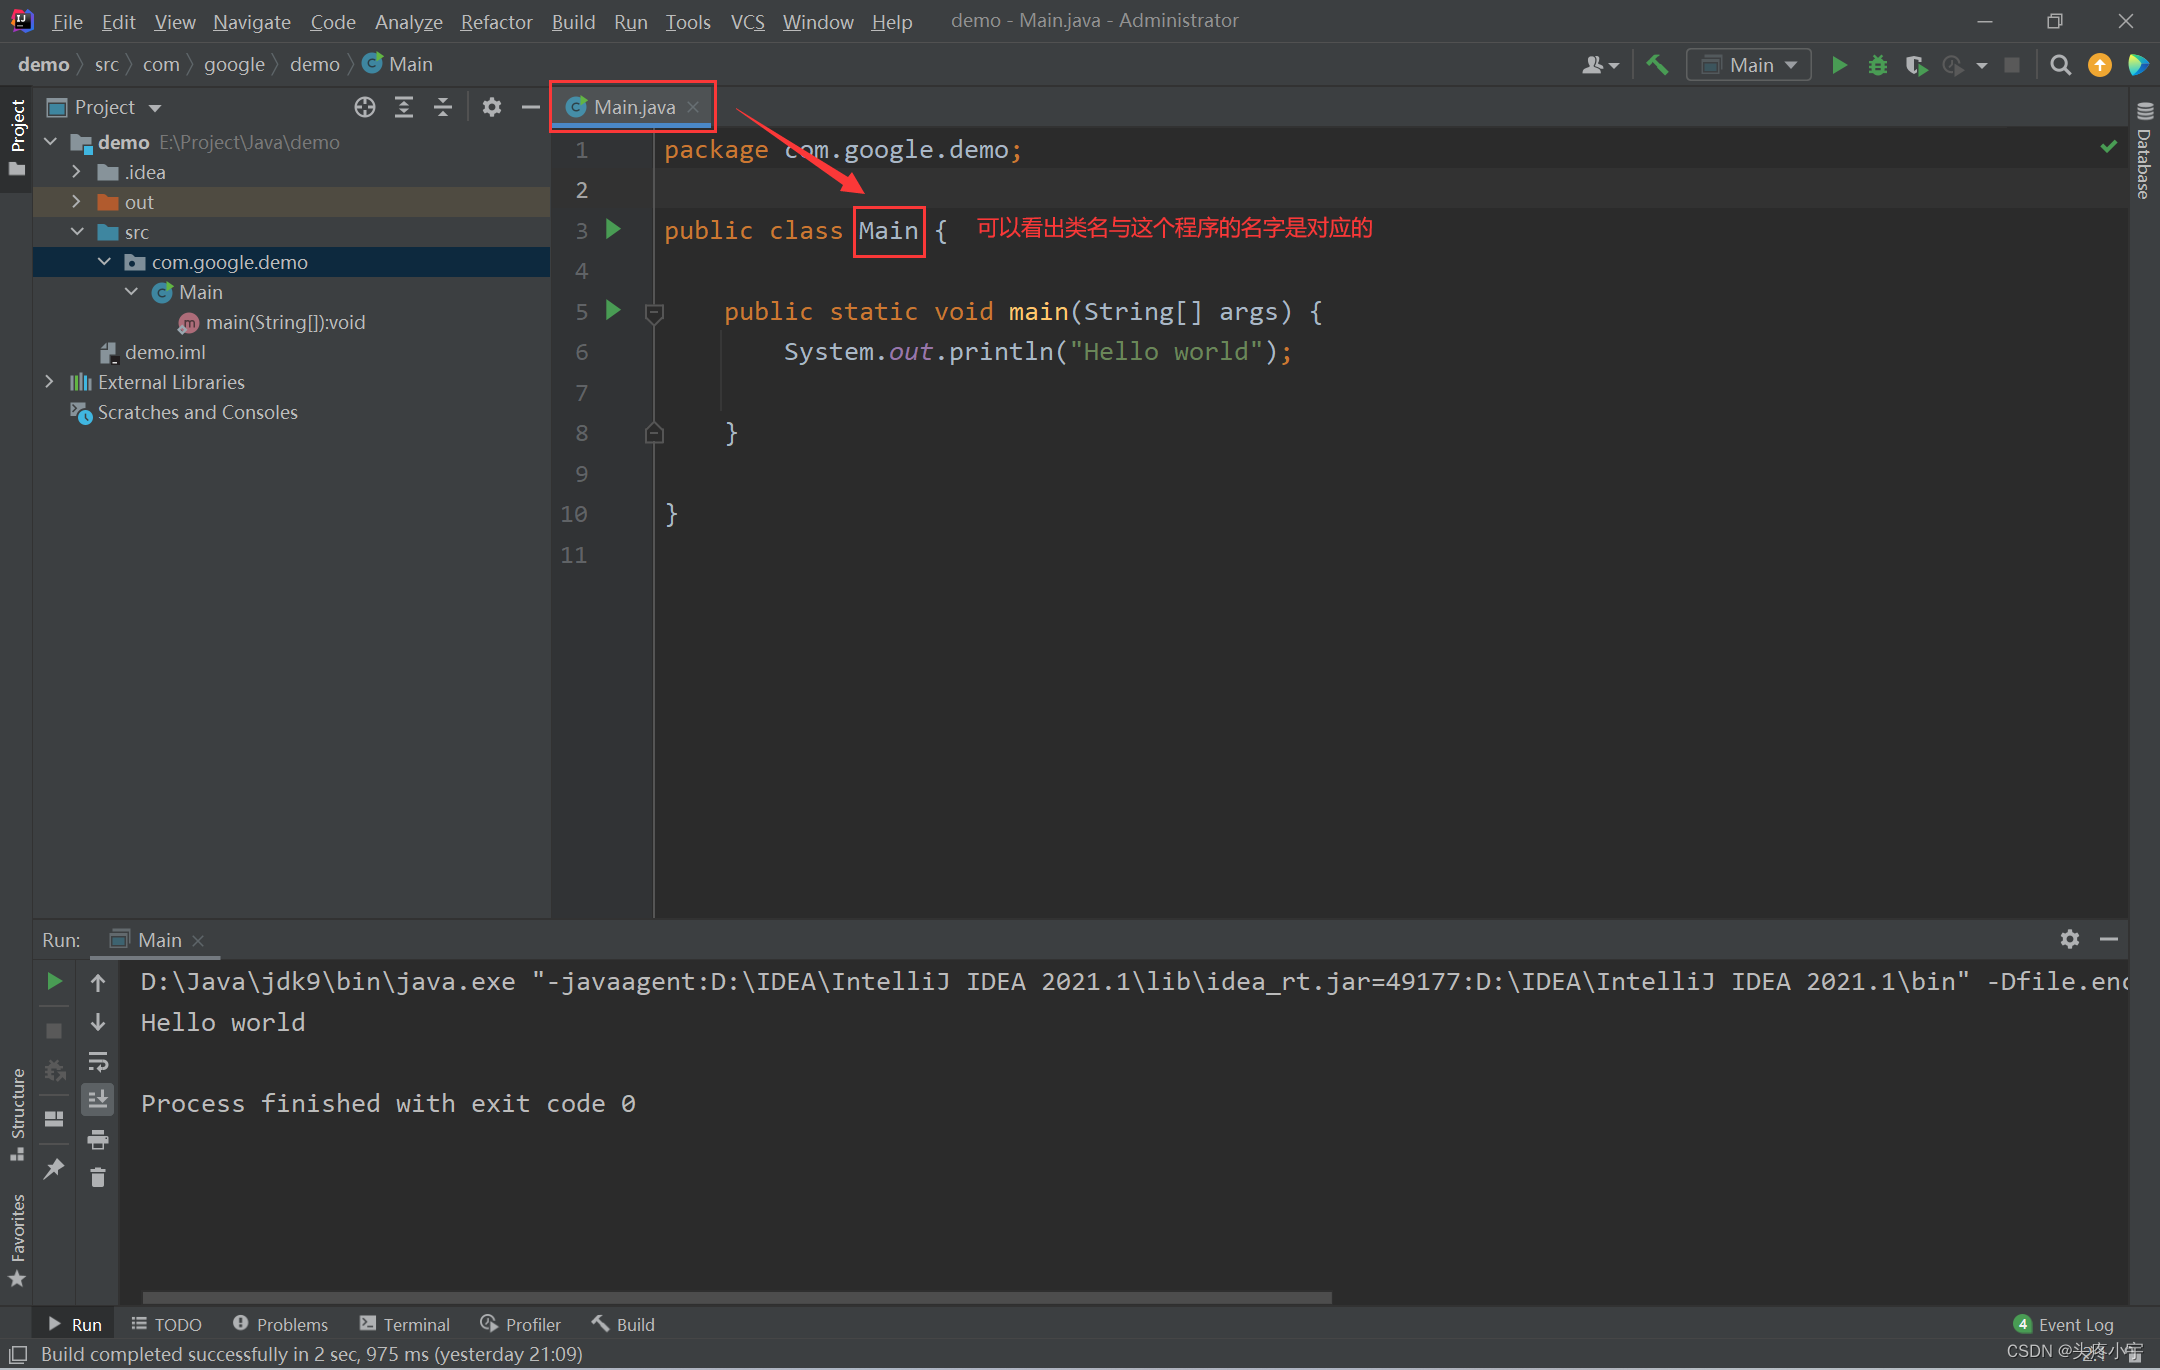Click the Collapse All icon in Project panel
Screen dimensions: 2160x1370
pos(443,107)
